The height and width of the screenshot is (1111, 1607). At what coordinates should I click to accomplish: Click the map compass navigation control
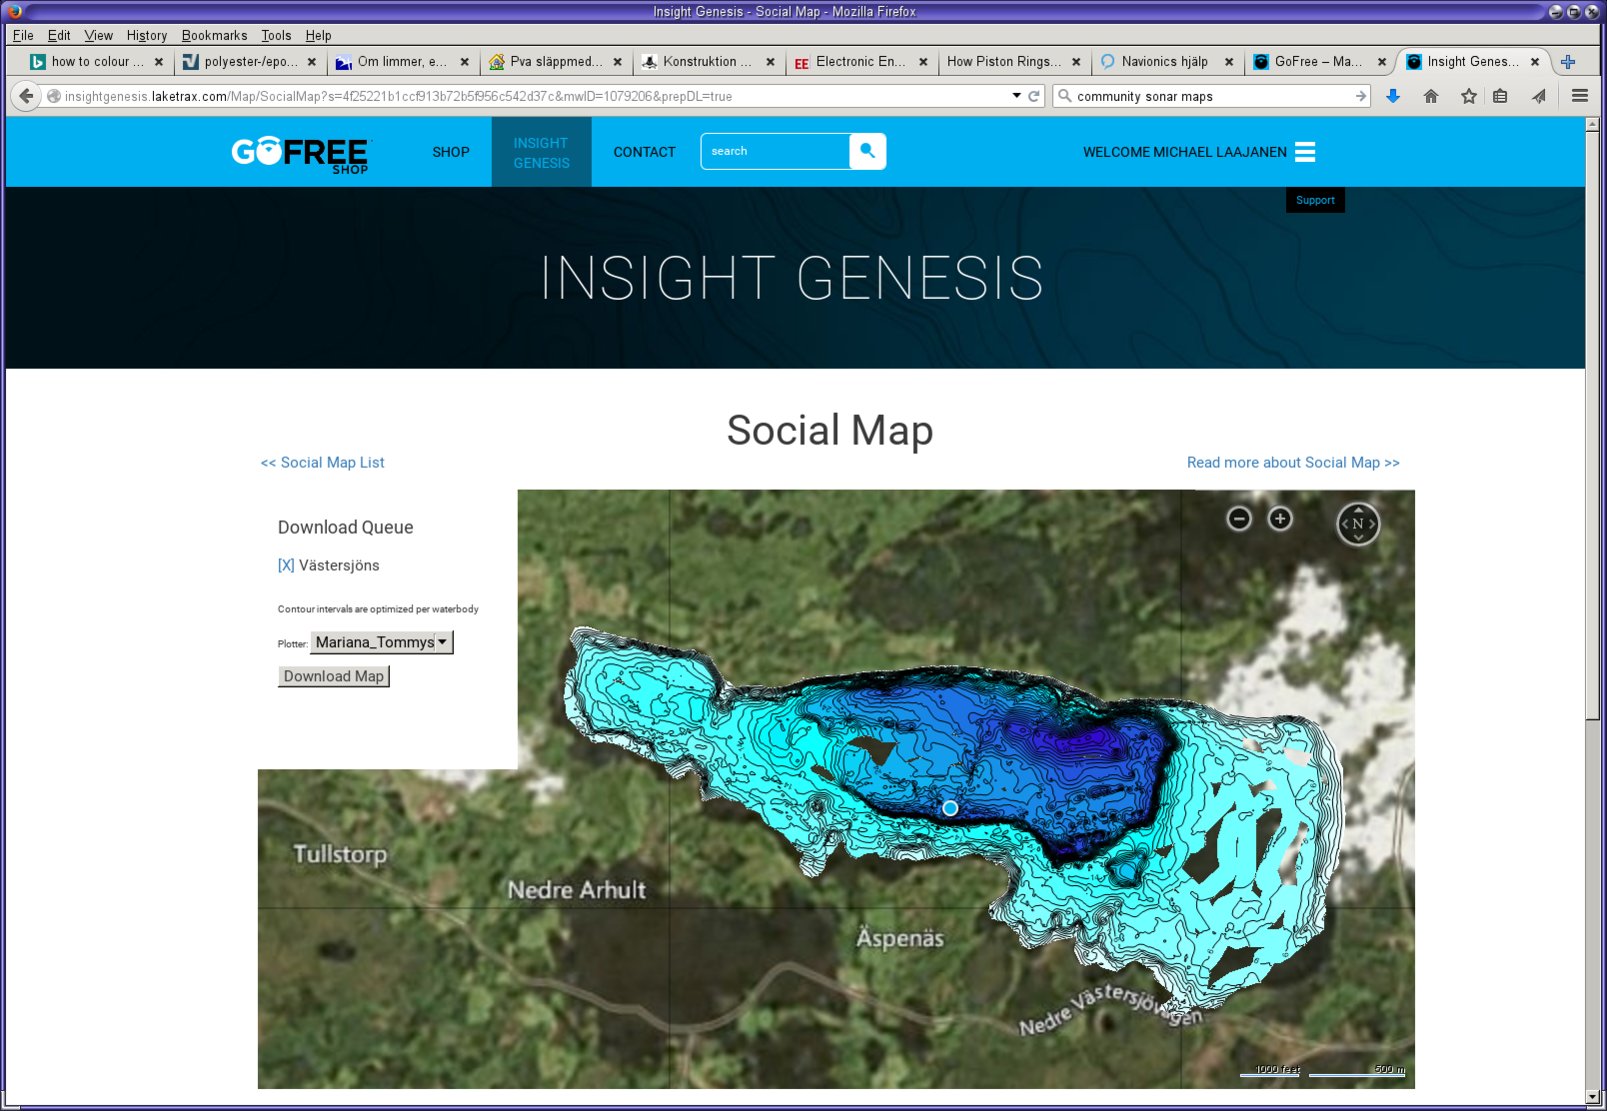click(1358, 523)
